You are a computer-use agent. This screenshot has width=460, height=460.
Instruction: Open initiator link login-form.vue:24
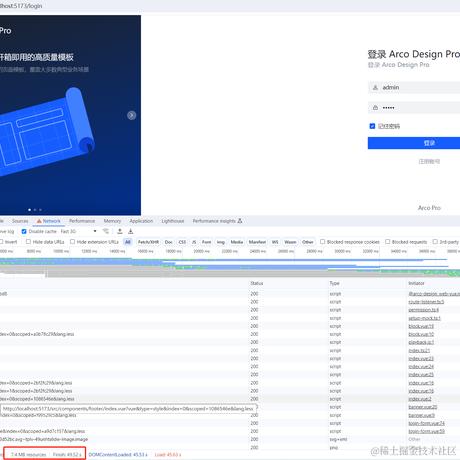pos(426,423)
